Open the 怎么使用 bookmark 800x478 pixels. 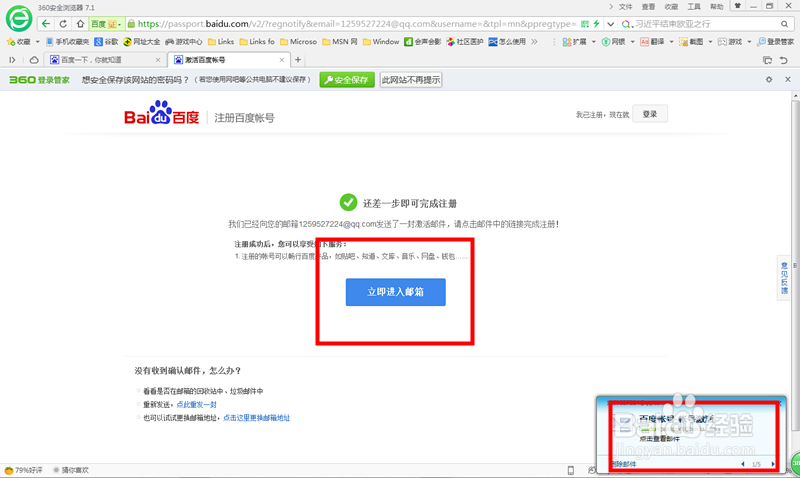pyautogui.click(x=507, y=42)
